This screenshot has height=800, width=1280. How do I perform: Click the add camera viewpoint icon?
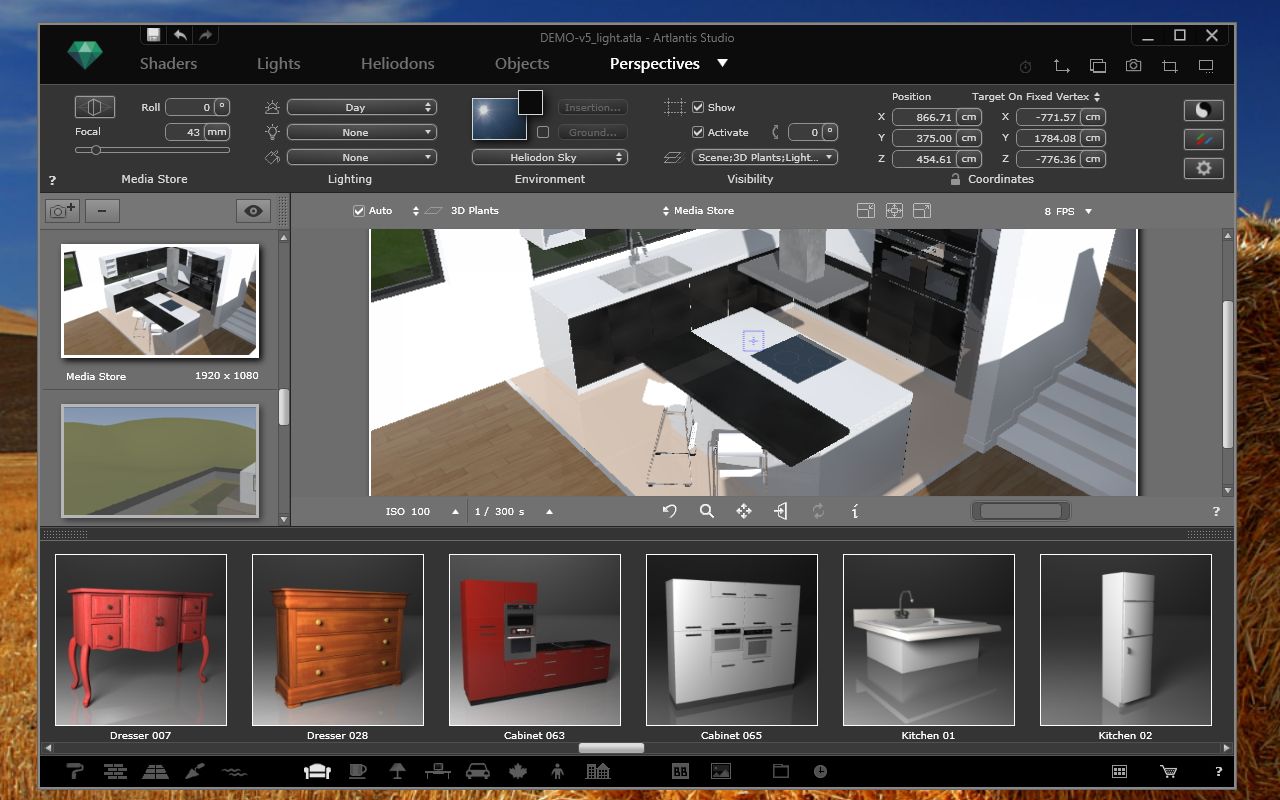62,211
